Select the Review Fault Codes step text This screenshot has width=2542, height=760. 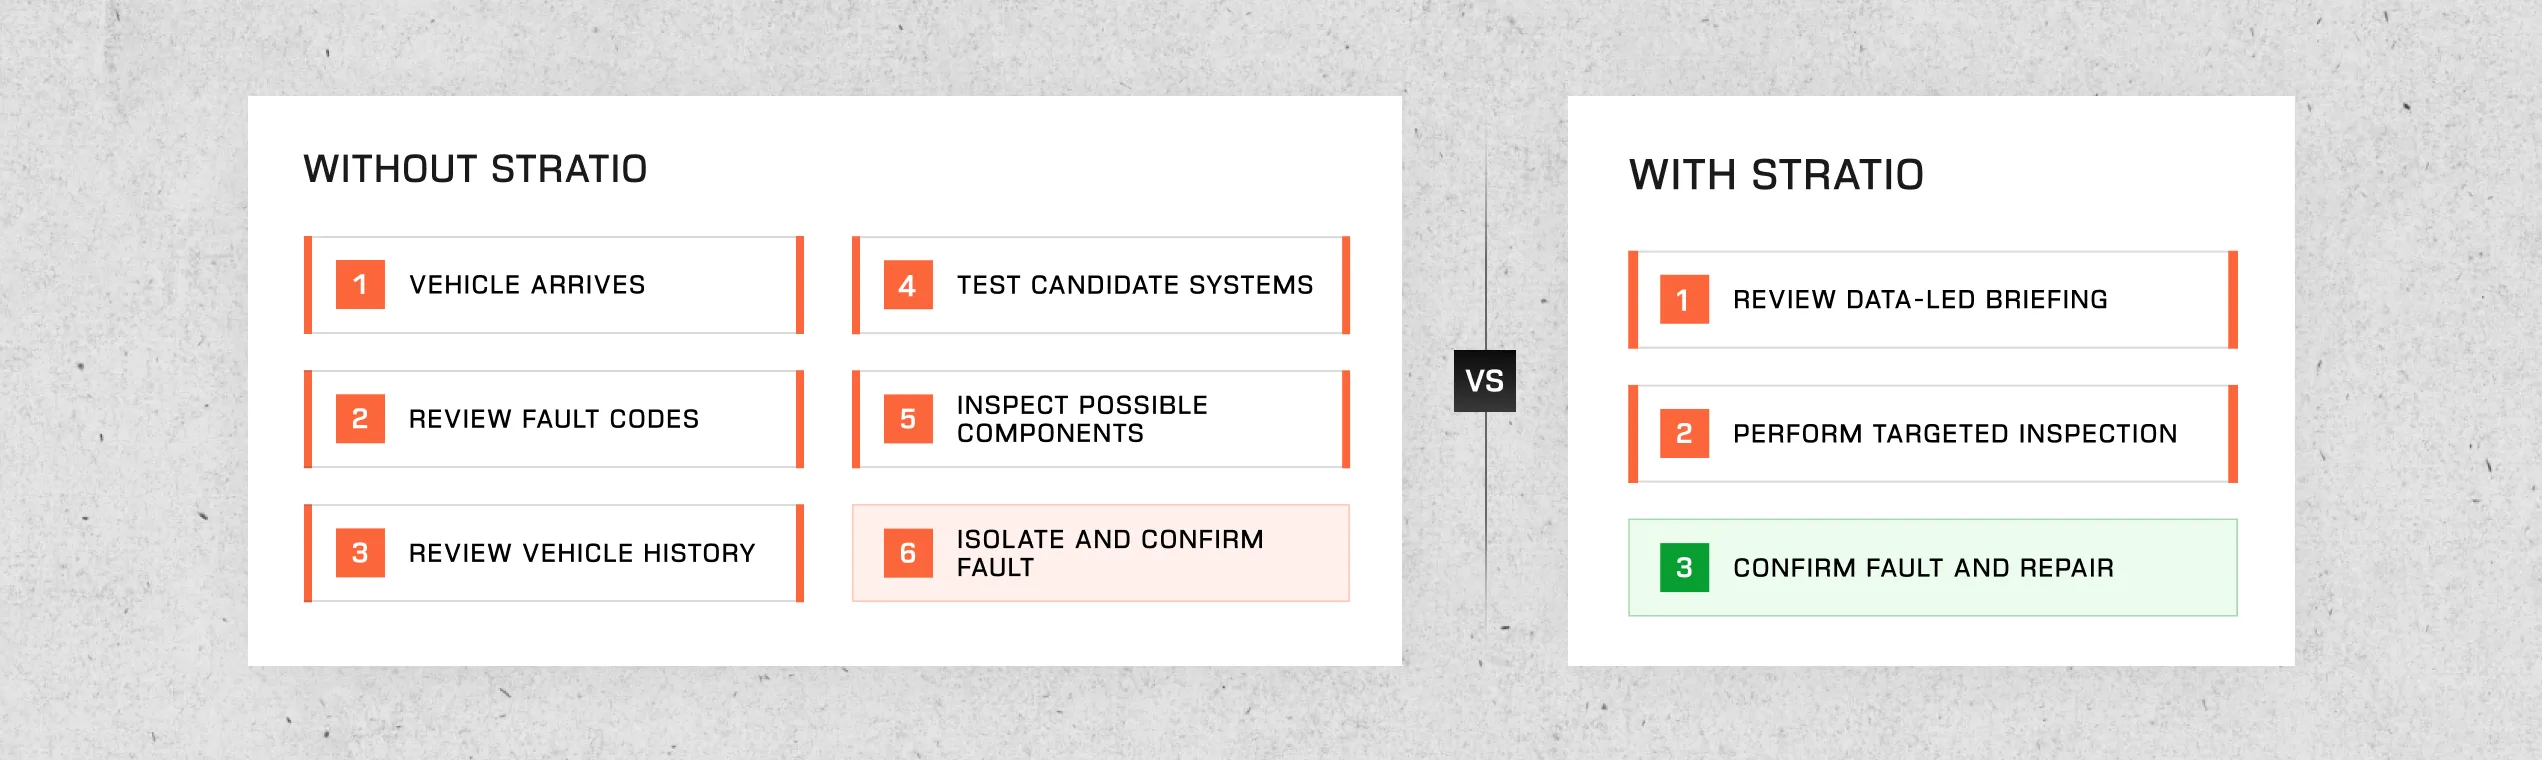(554, 419)
